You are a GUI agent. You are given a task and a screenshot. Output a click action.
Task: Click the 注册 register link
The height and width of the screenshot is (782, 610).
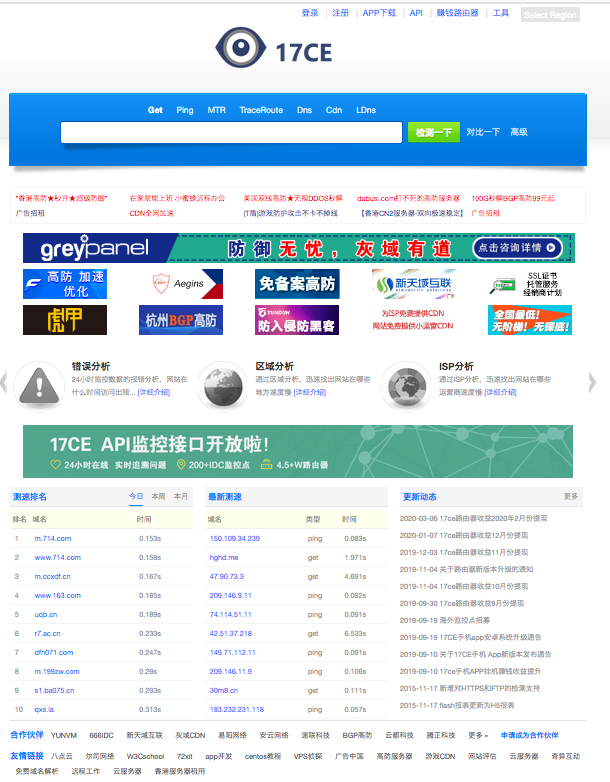point(341,13)
